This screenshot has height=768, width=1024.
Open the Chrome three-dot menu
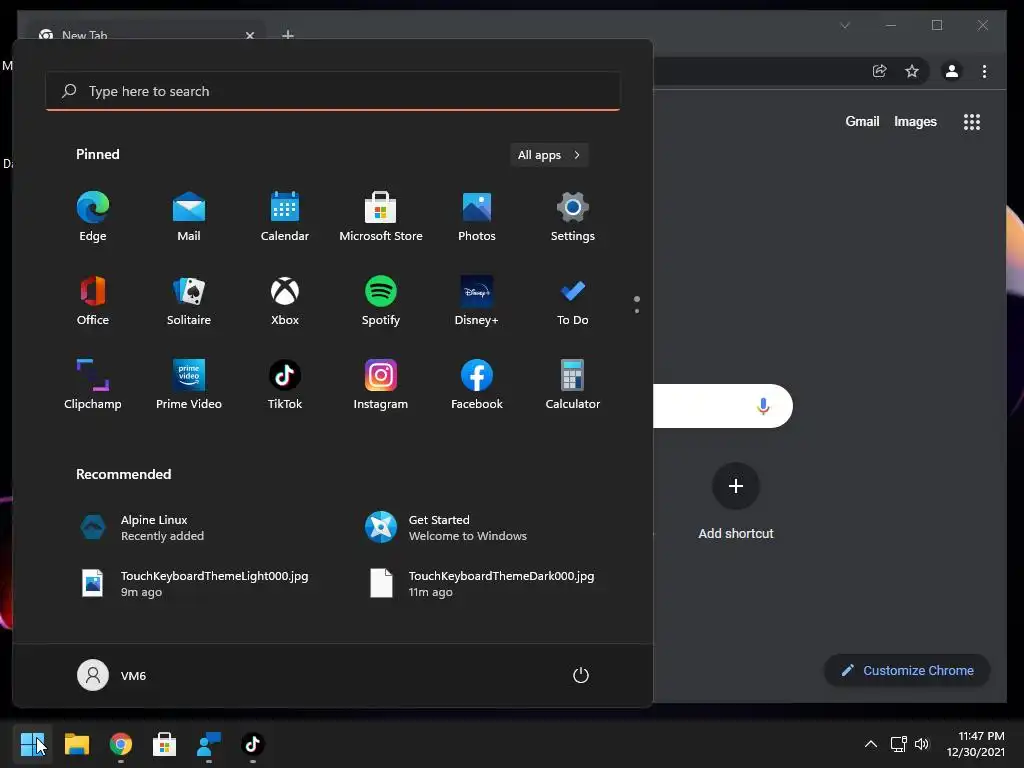(x=984, y=71)
